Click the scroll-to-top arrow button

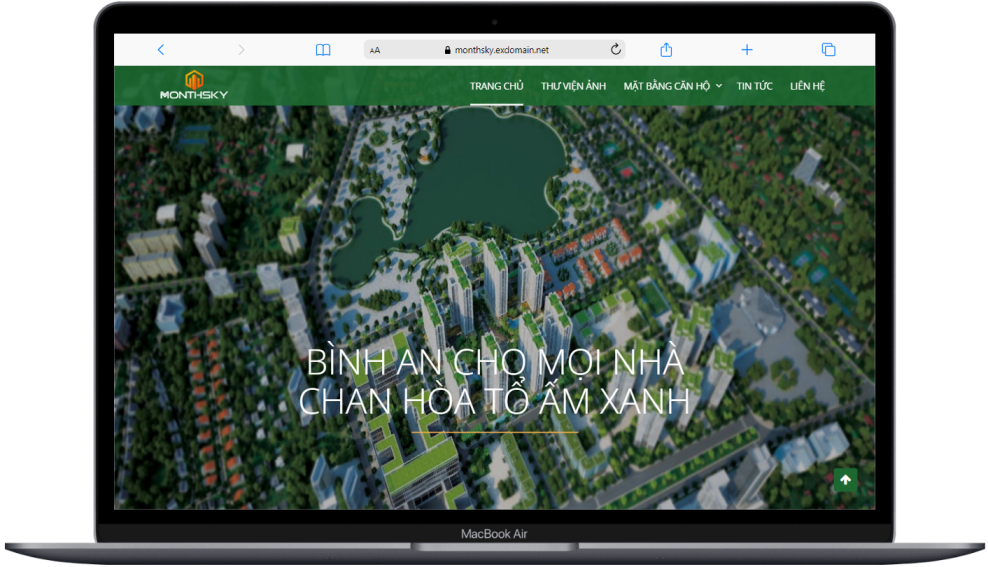[845, 480]
